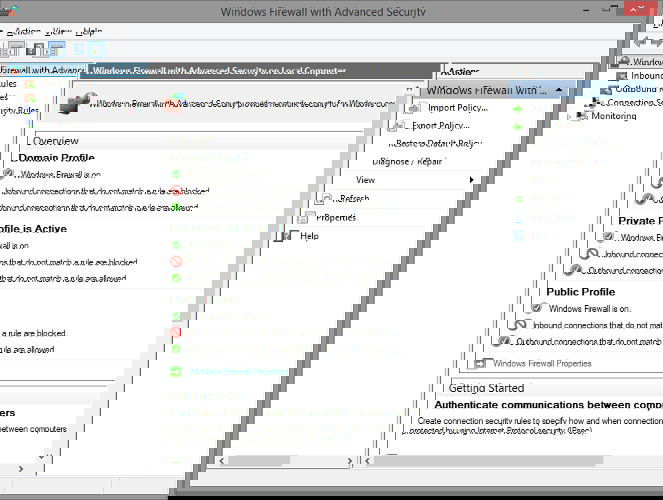Open the Action menu
The height and width of the screenshot is (500, 663).
(25, 32)
